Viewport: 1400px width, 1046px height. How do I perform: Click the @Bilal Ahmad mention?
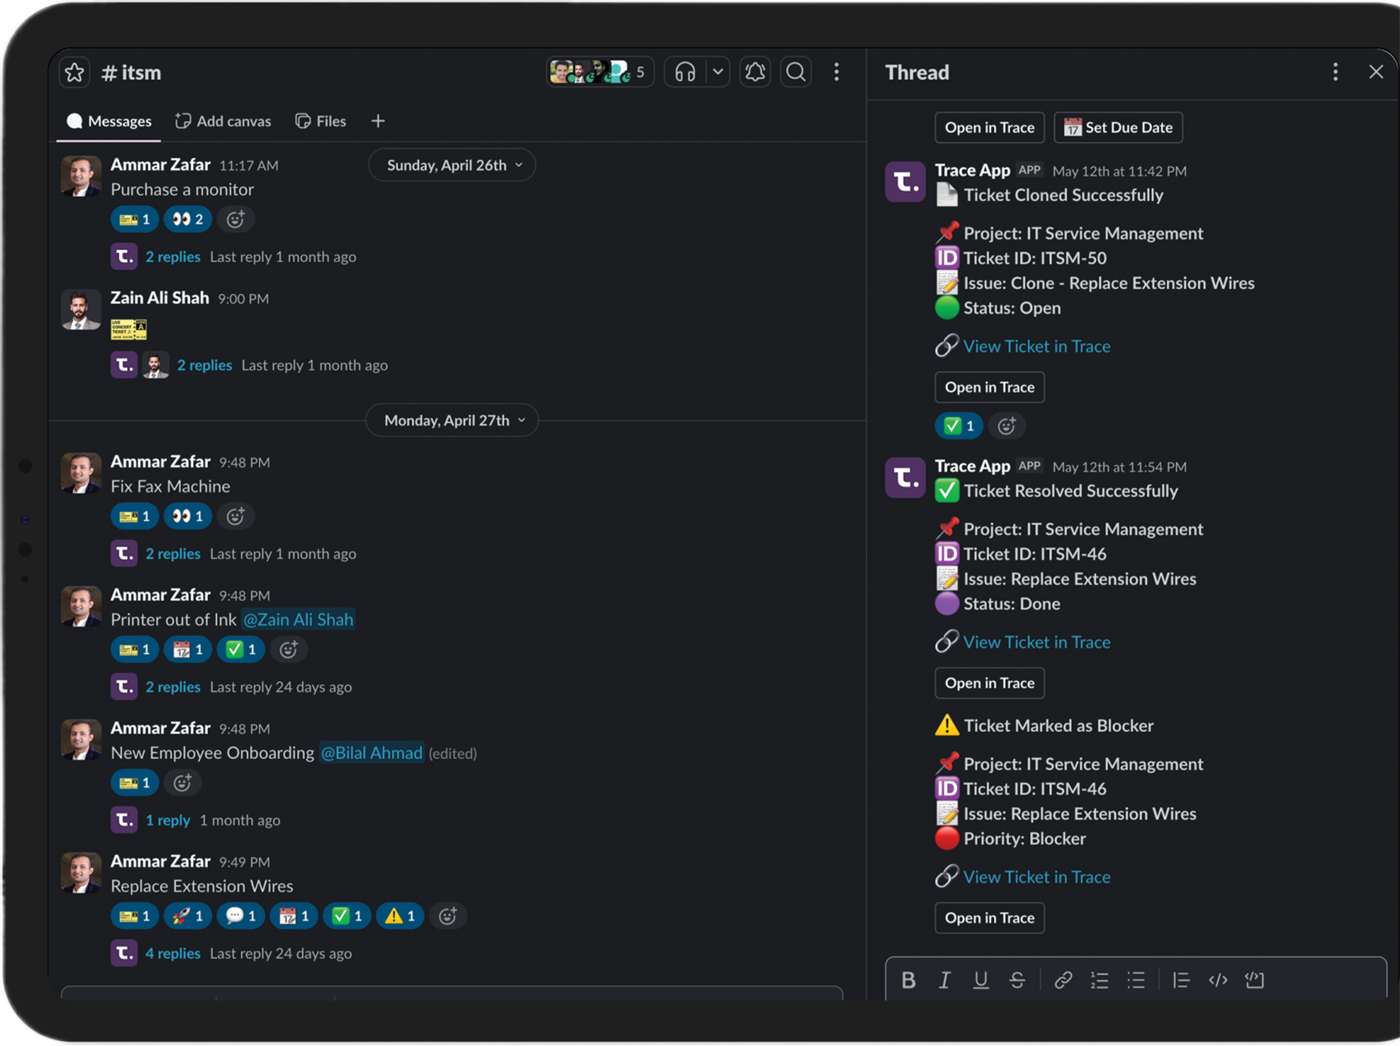tap(371, 753)
